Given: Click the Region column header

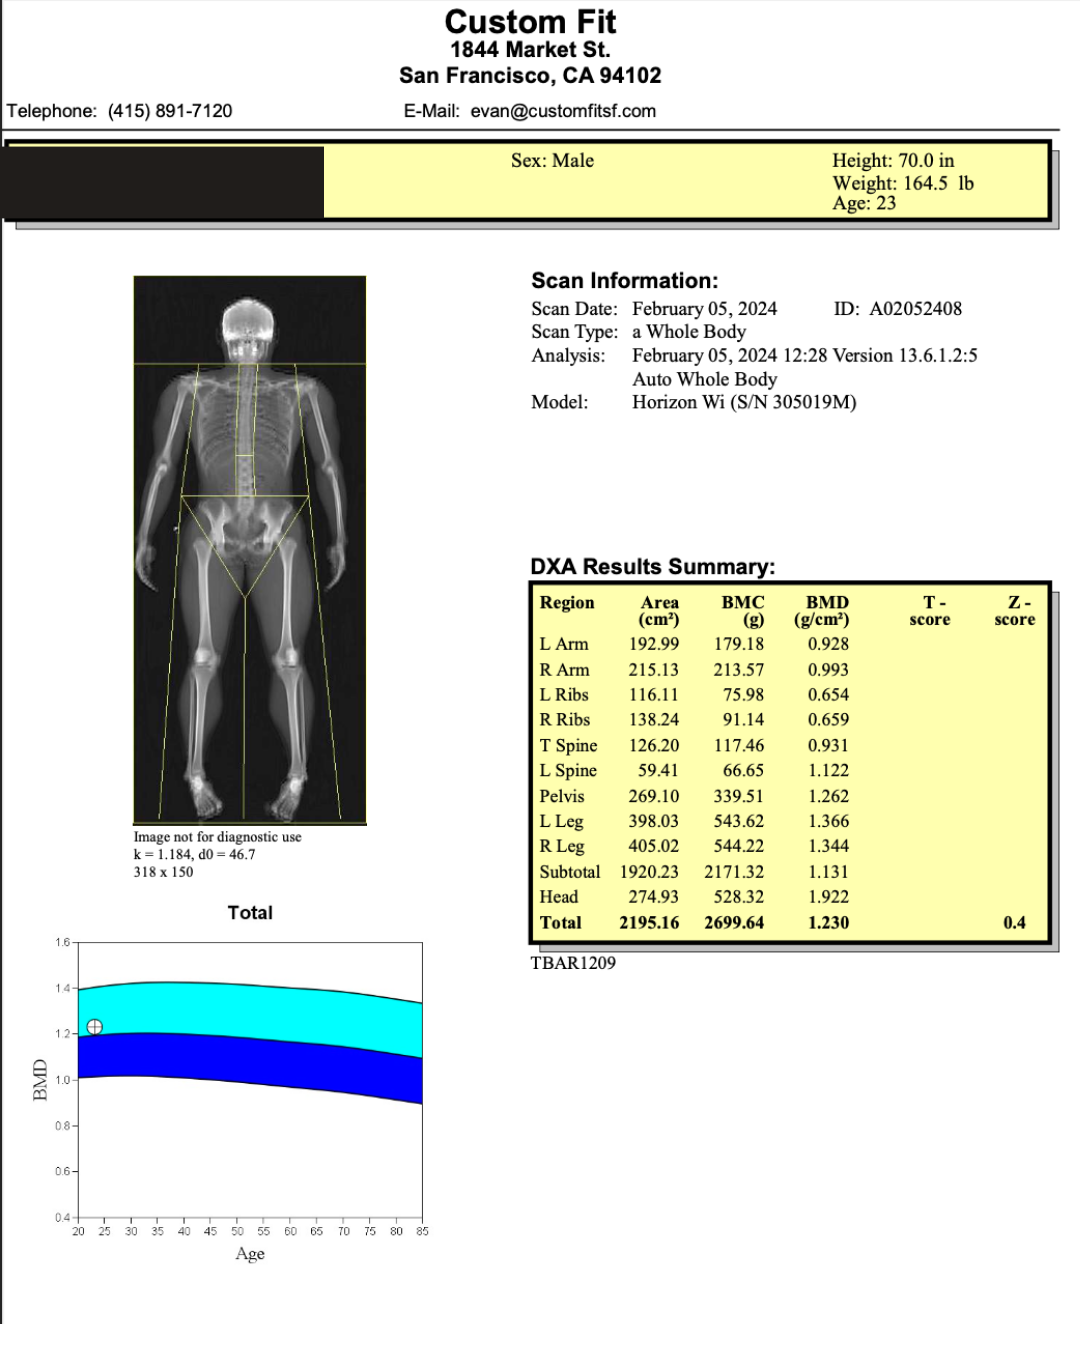Looking at the screenshot, I should pyautogui.click(x=566, y=603).
